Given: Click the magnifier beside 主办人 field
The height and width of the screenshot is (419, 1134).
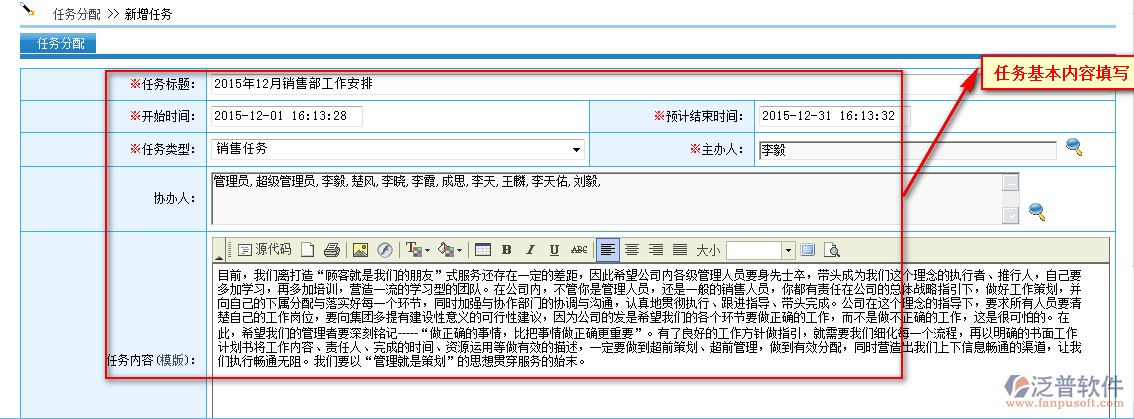Looking at the screenshot, I should [1075, 148].
